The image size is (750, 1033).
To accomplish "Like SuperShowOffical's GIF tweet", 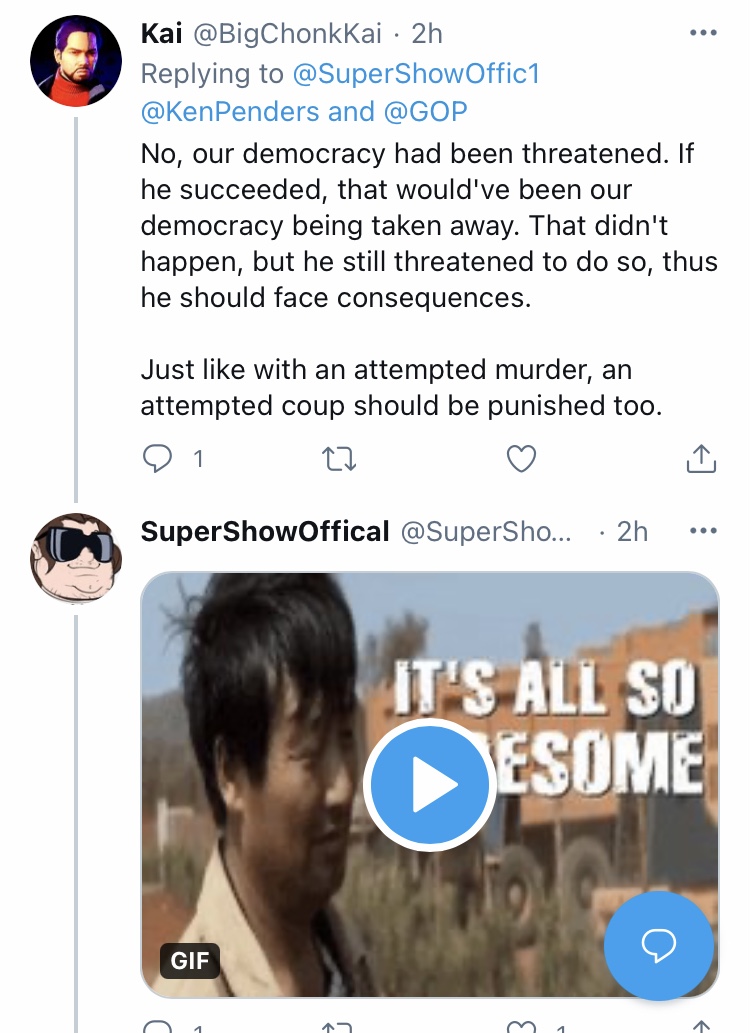I will tap(521, 1026).
